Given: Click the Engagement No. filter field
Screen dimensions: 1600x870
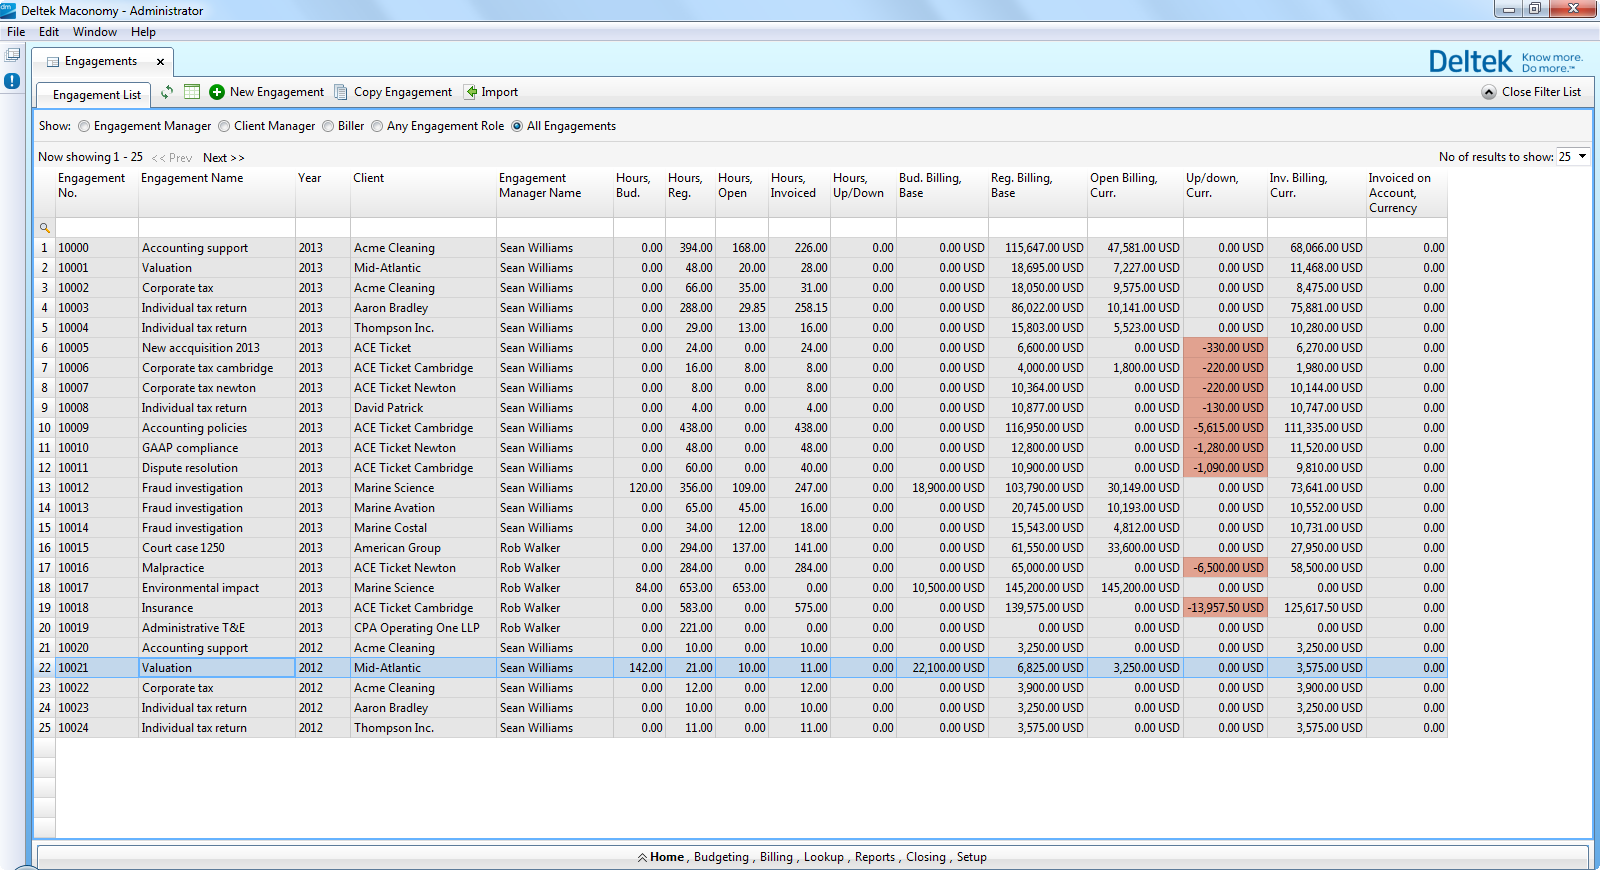Looking at the screenshot, I should (97, 228).
